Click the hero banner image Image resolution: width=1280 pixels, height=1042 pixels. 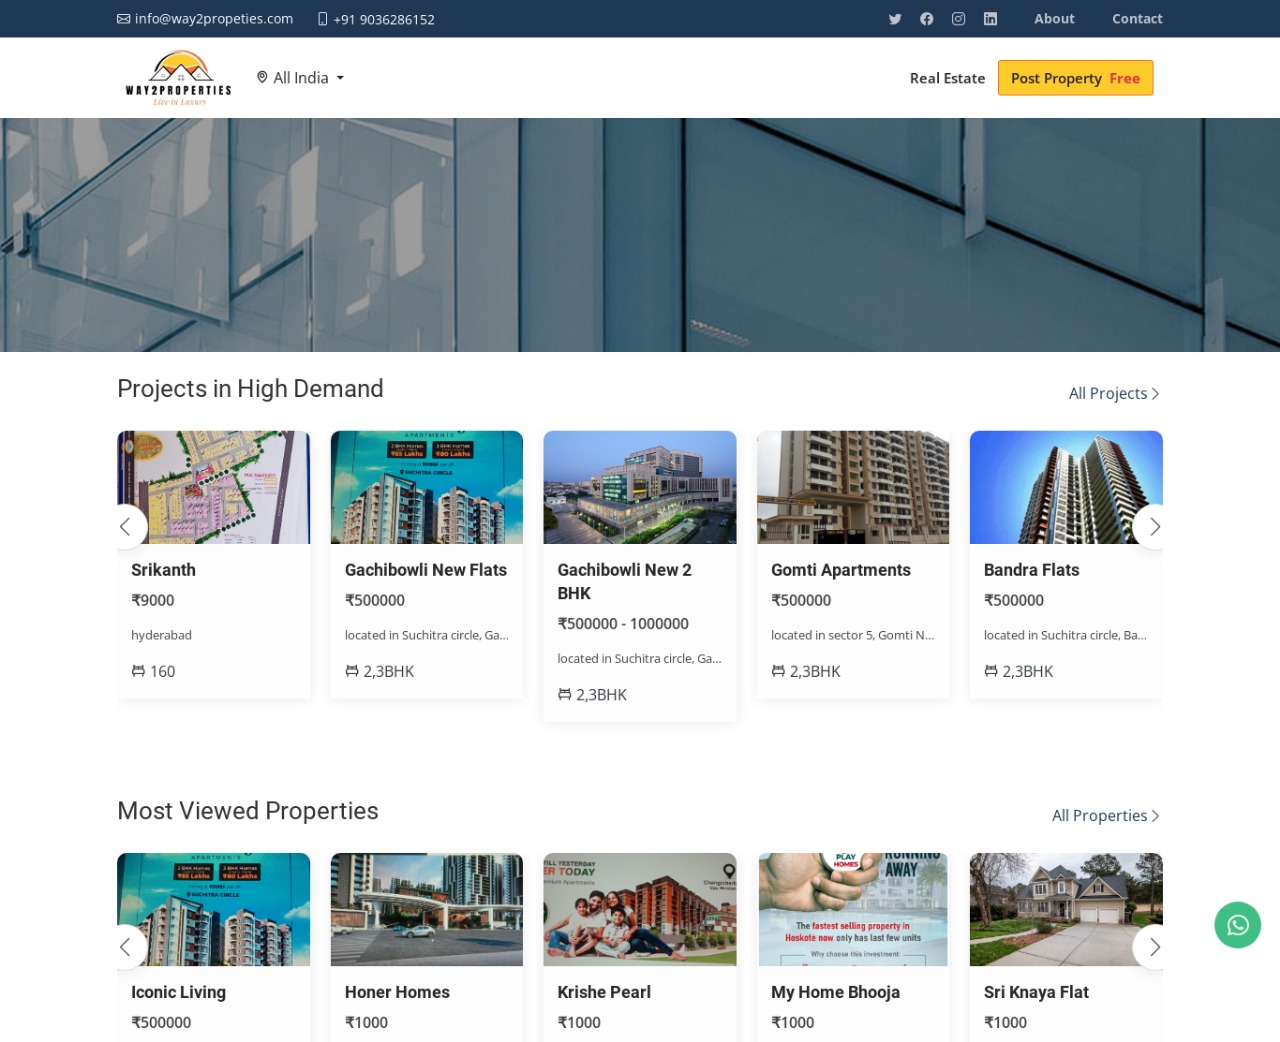coord(640,235)
